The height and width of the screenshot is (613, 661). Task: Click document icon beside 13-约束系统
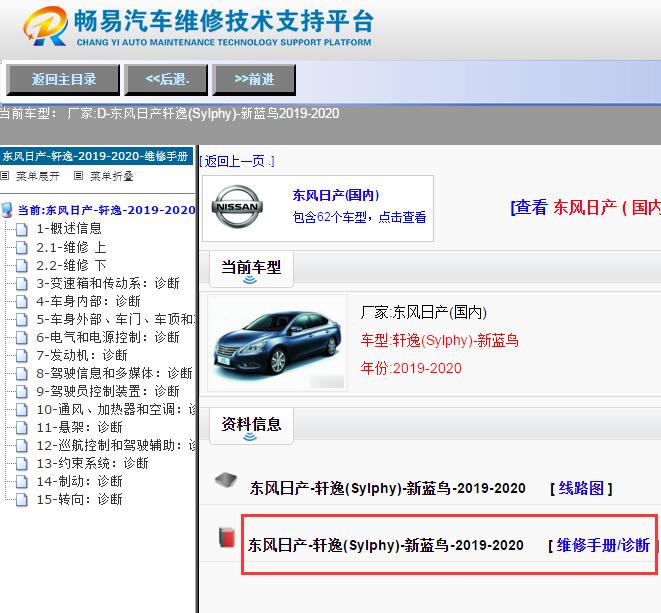pyautogui.click(x=21, y=464)
